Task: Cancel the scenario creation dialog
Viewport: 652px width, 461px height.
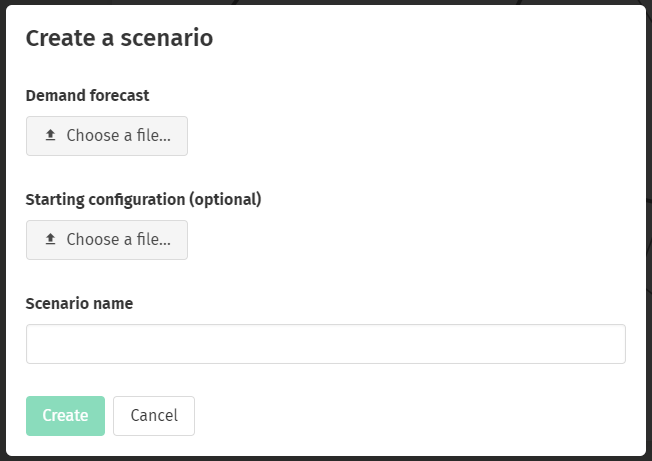Action: coord(154,416)
